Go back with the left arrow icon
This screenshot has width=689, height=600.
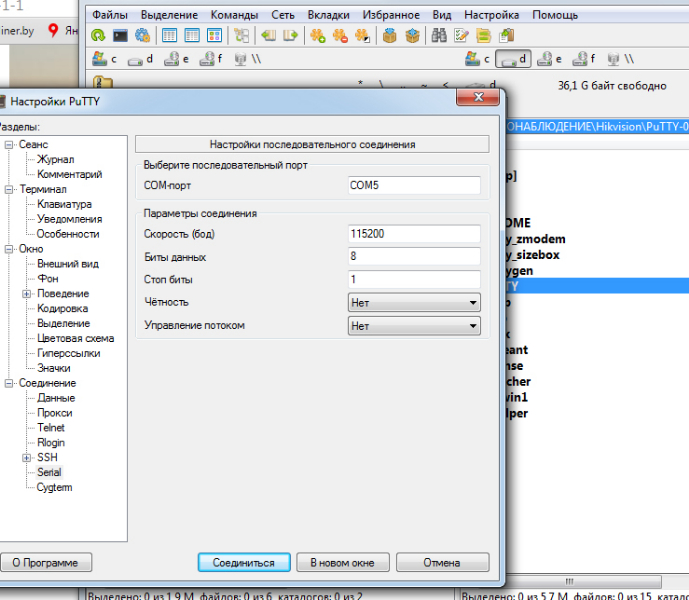pos(268,35)
